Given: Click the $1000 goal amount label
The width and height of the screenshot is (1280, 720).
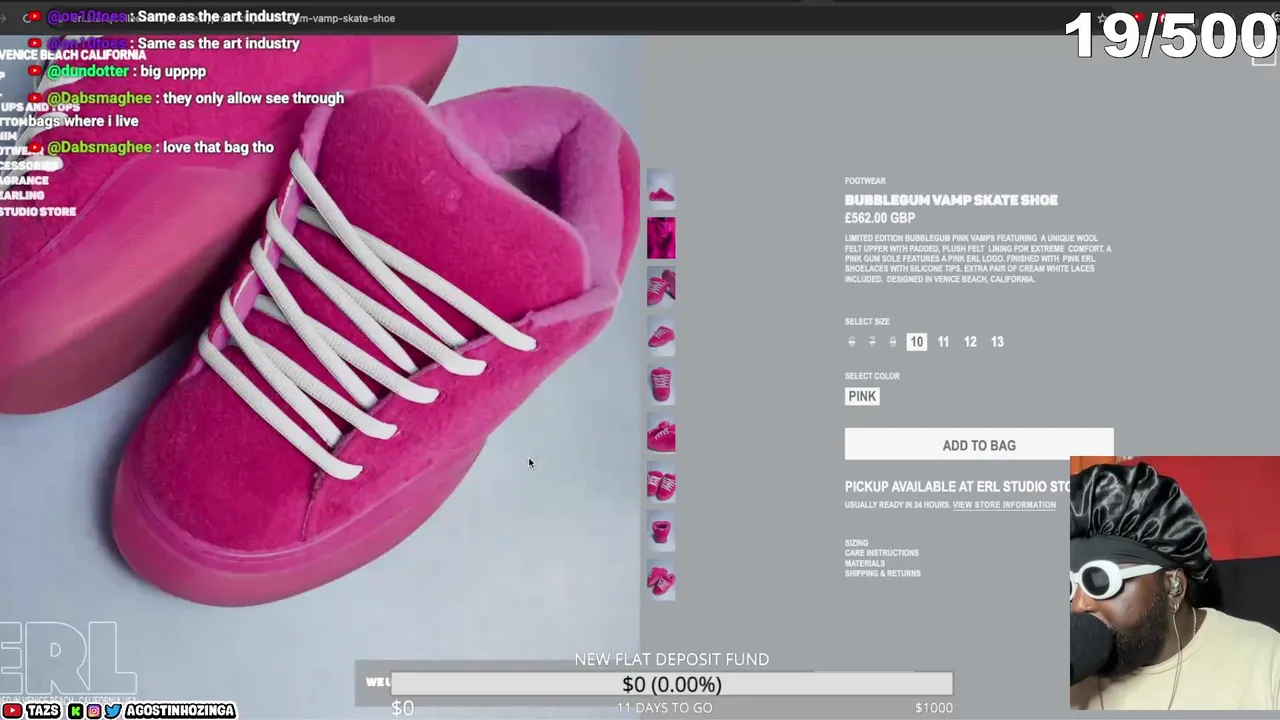Looking at the screenshot, I should 934,708.
